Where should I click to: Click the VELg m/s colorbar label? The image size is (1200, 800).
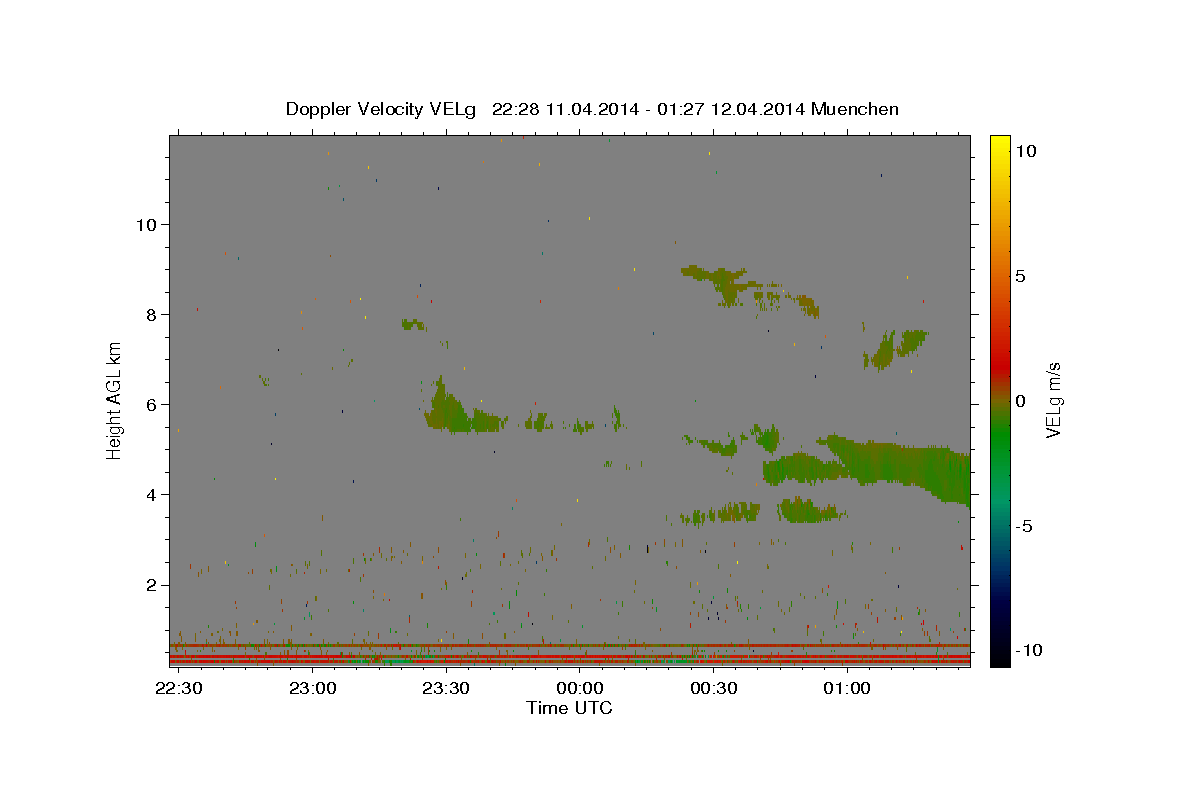point(1053,400)
